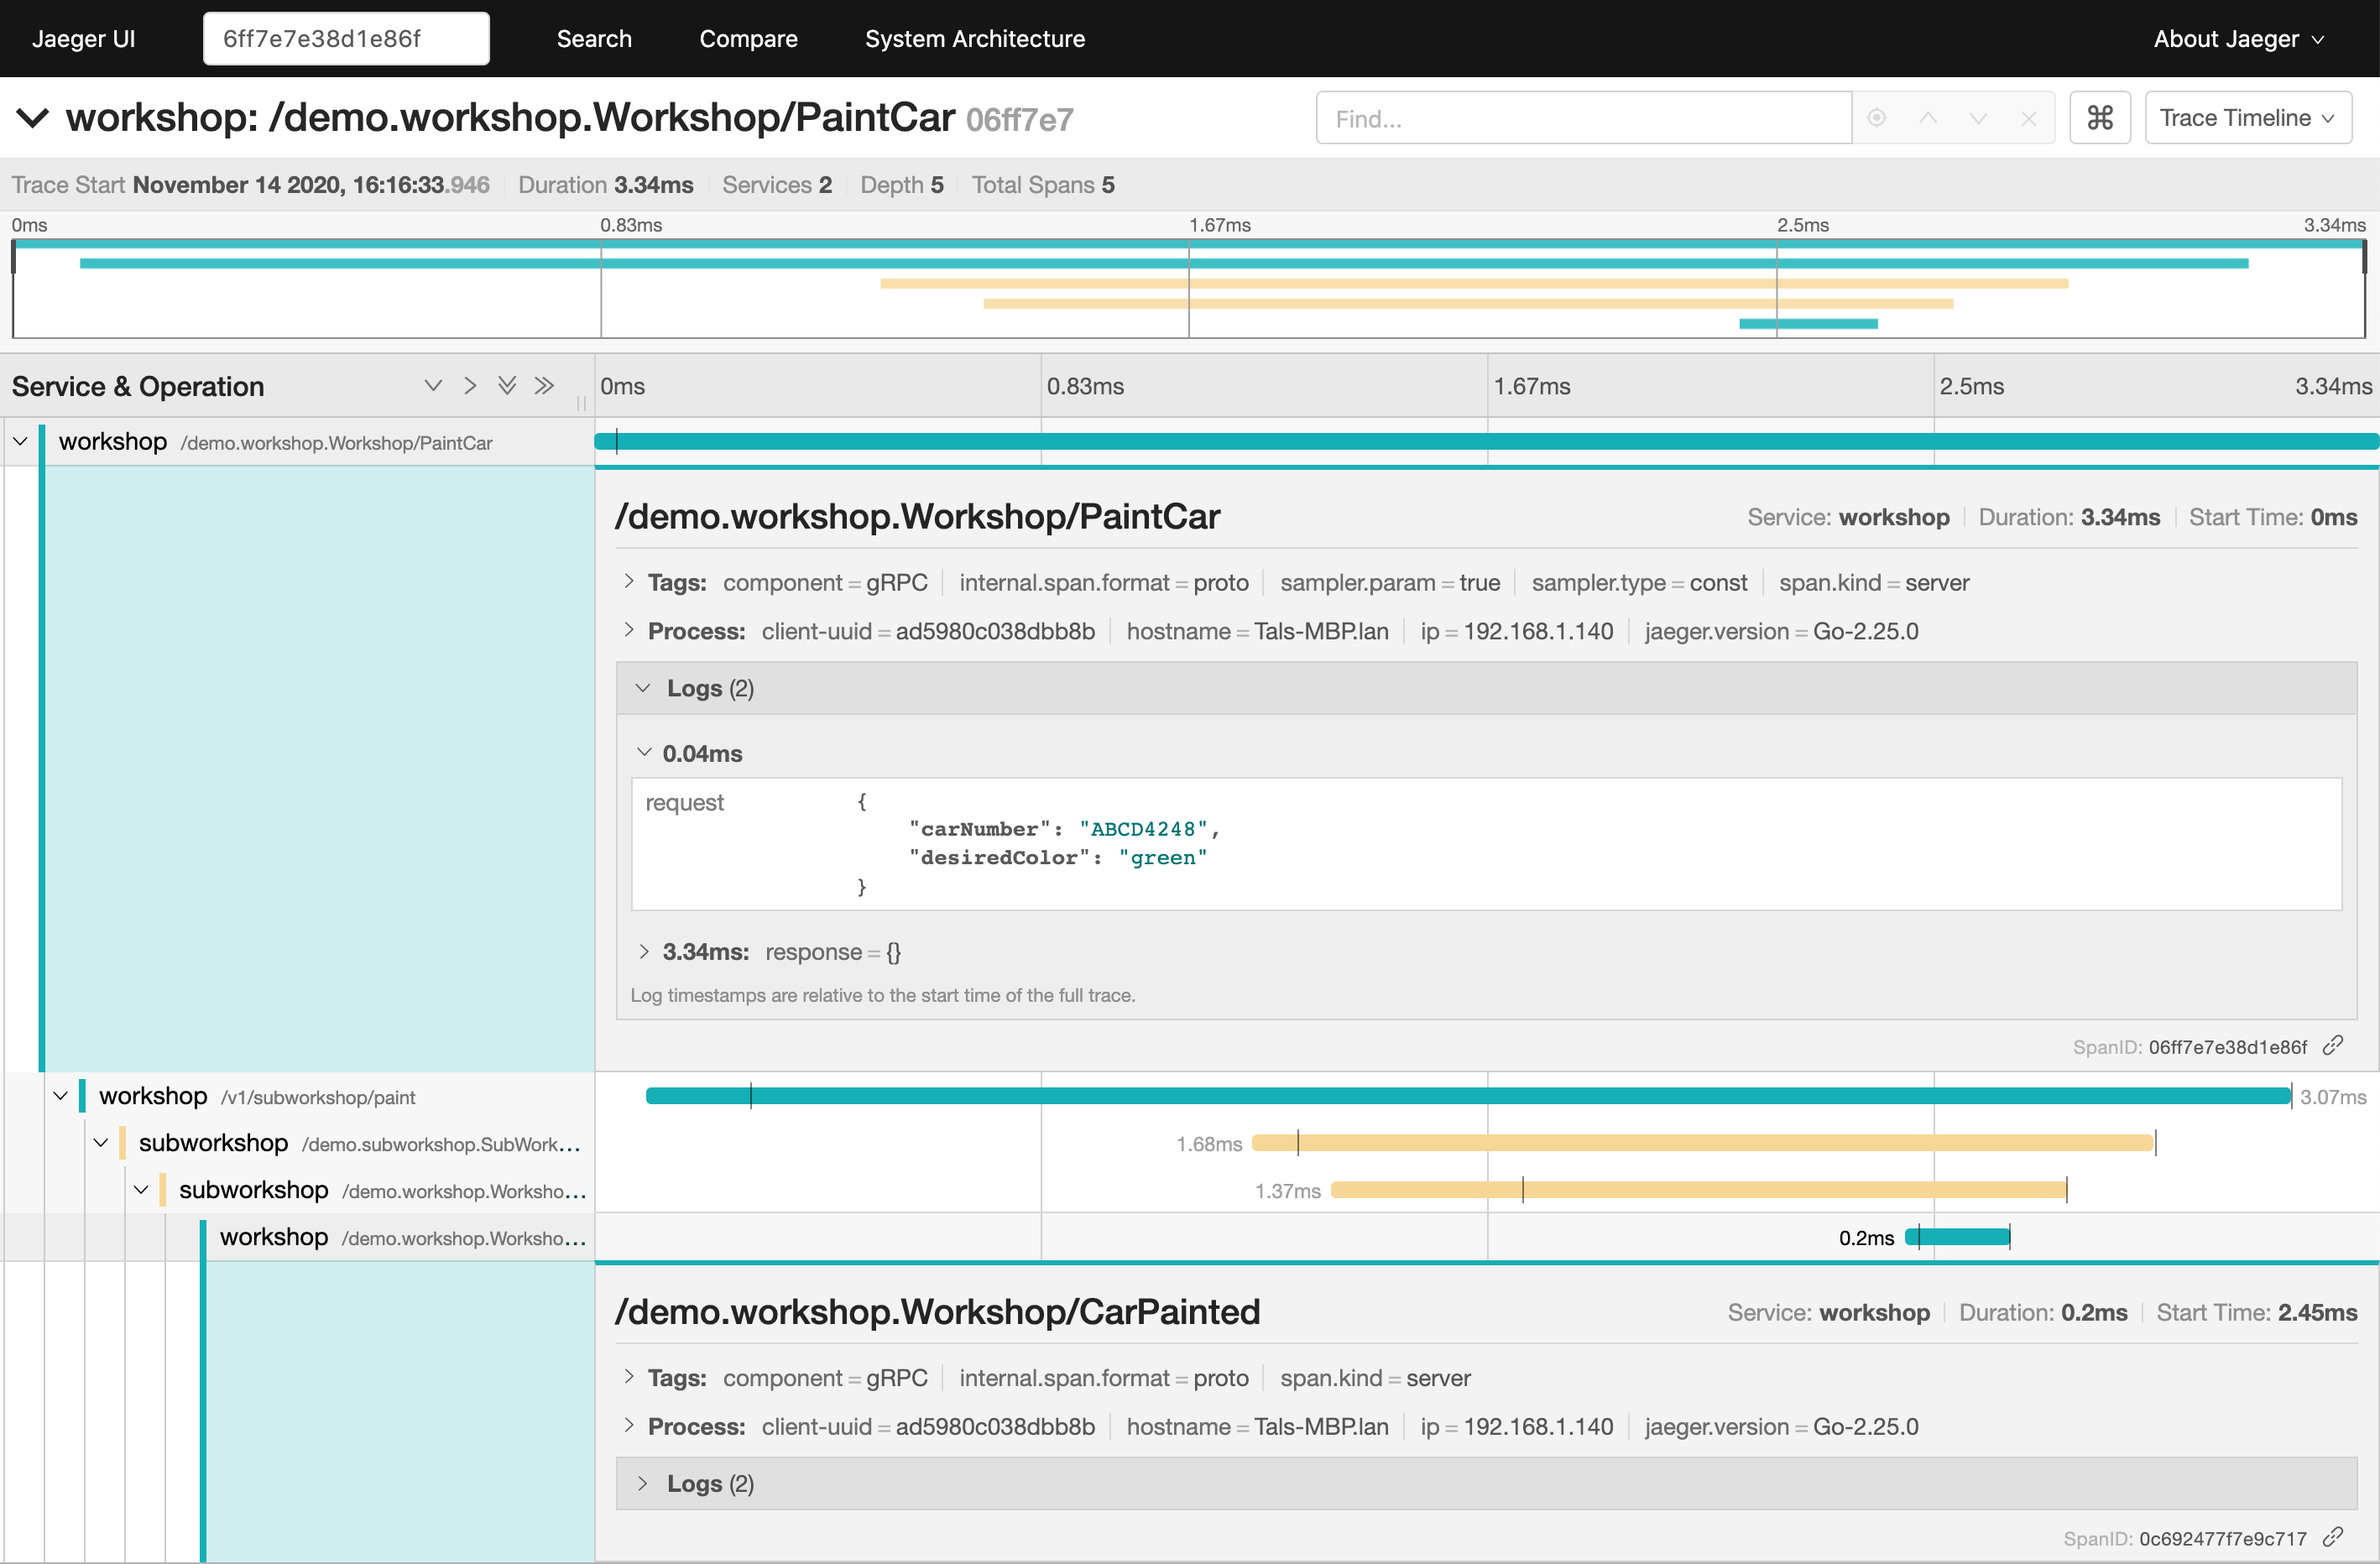Expand one level with single down chevron

[x=433, y=386]
